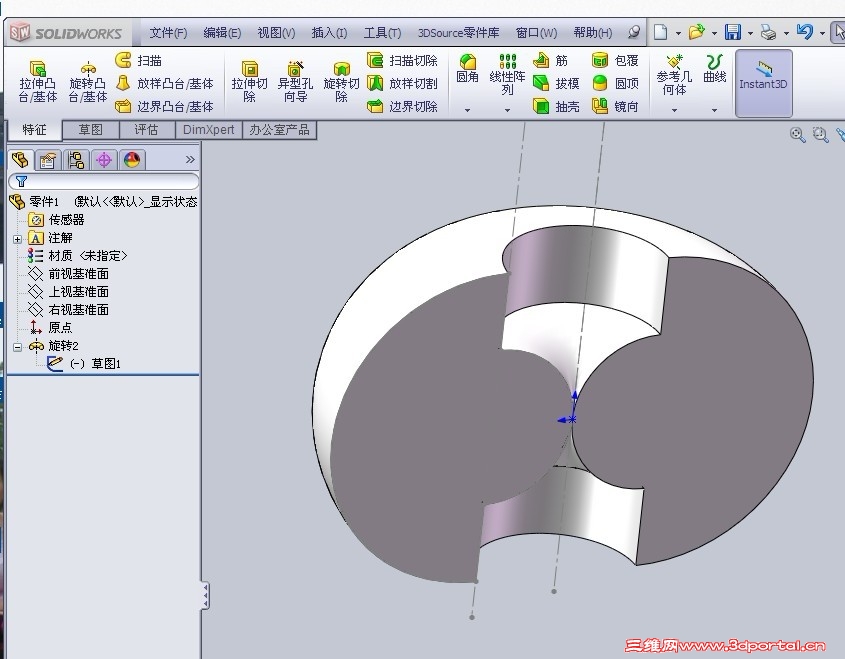The height and width of the screenshot is (659, 845).
Task: Collapse the 旋转2 feature node
Action: (17, 347)
